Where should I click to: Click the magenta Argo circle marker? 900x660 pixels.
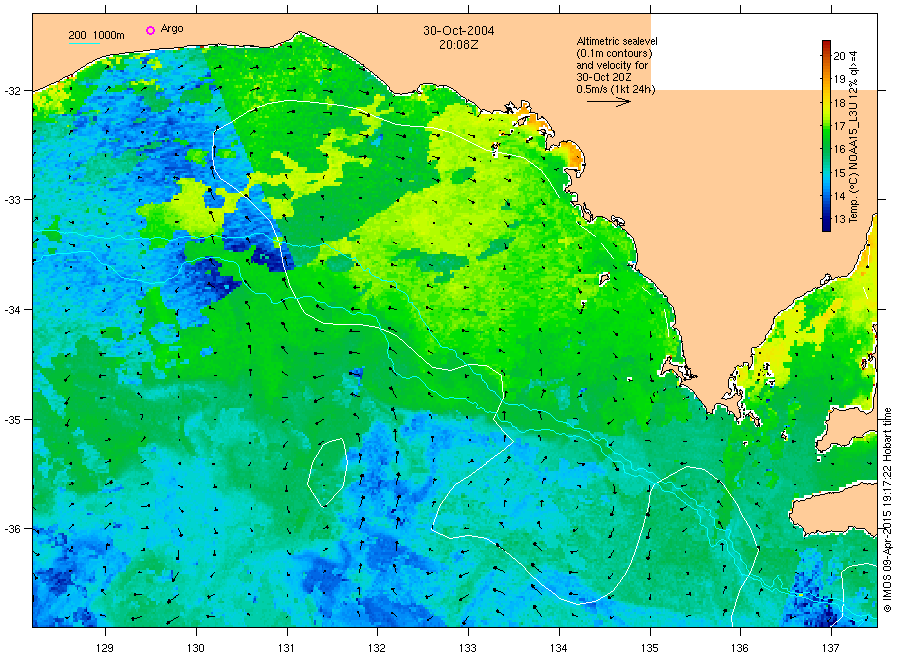(x=150, y=30)
